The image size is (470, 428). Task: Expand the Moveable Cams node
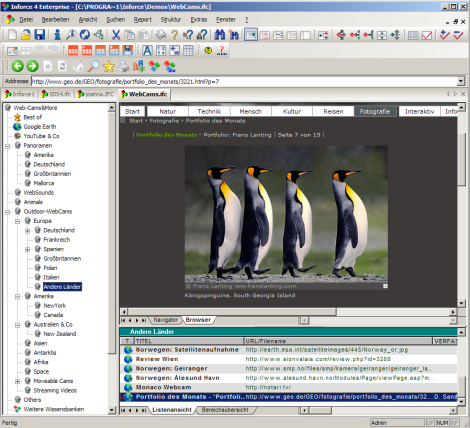pos(18,381)
